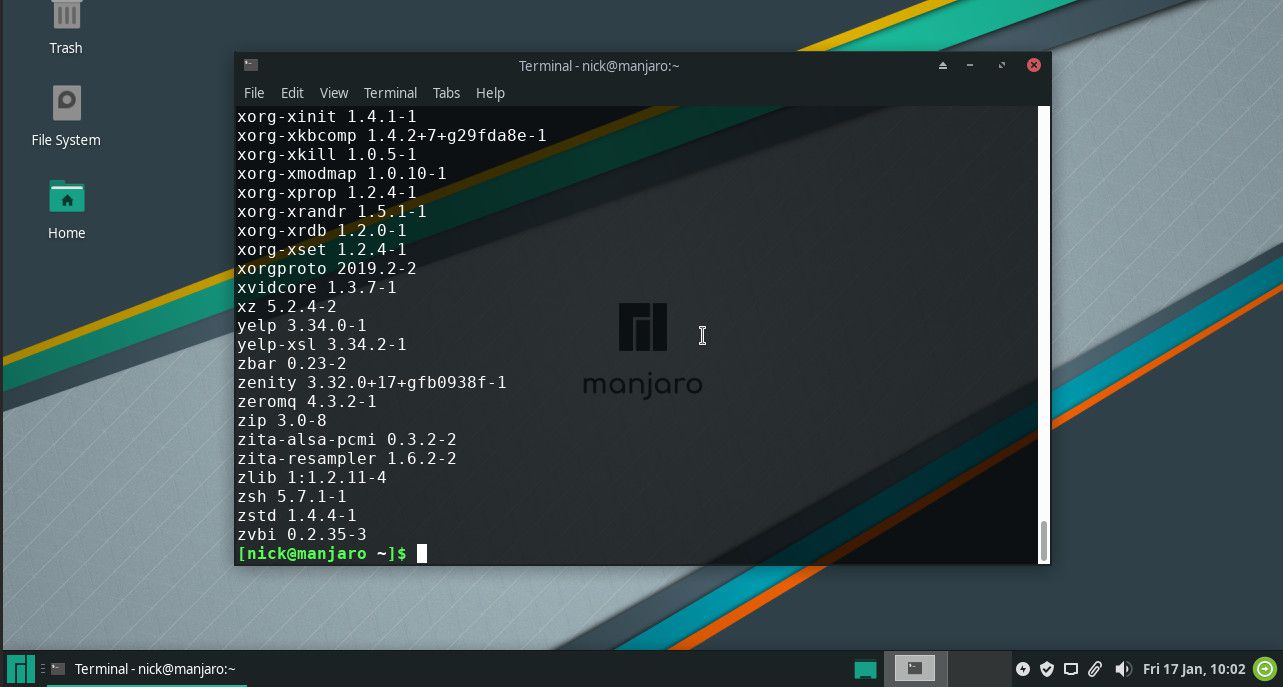This screenshot has height=687, width=1283.
Task: Click the line 'xorg-xrdb 1.2.0-1'
Action: pyautogui.click(x=322, y=231)
